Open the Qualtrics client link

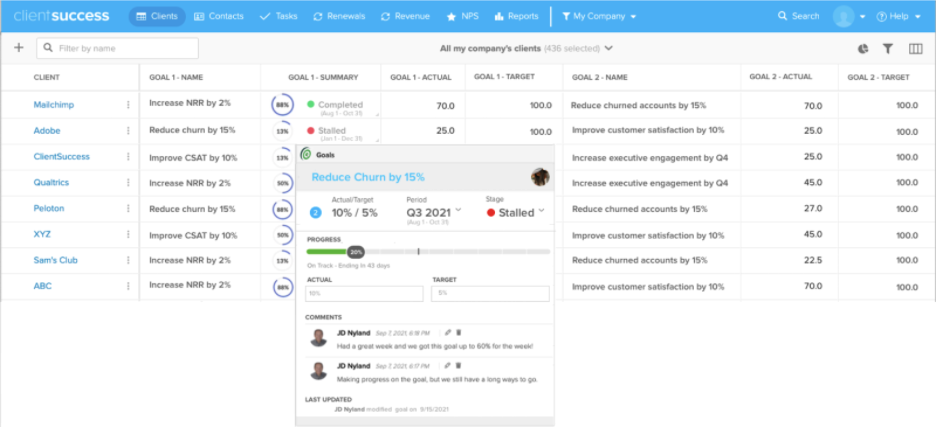(51, 183)
